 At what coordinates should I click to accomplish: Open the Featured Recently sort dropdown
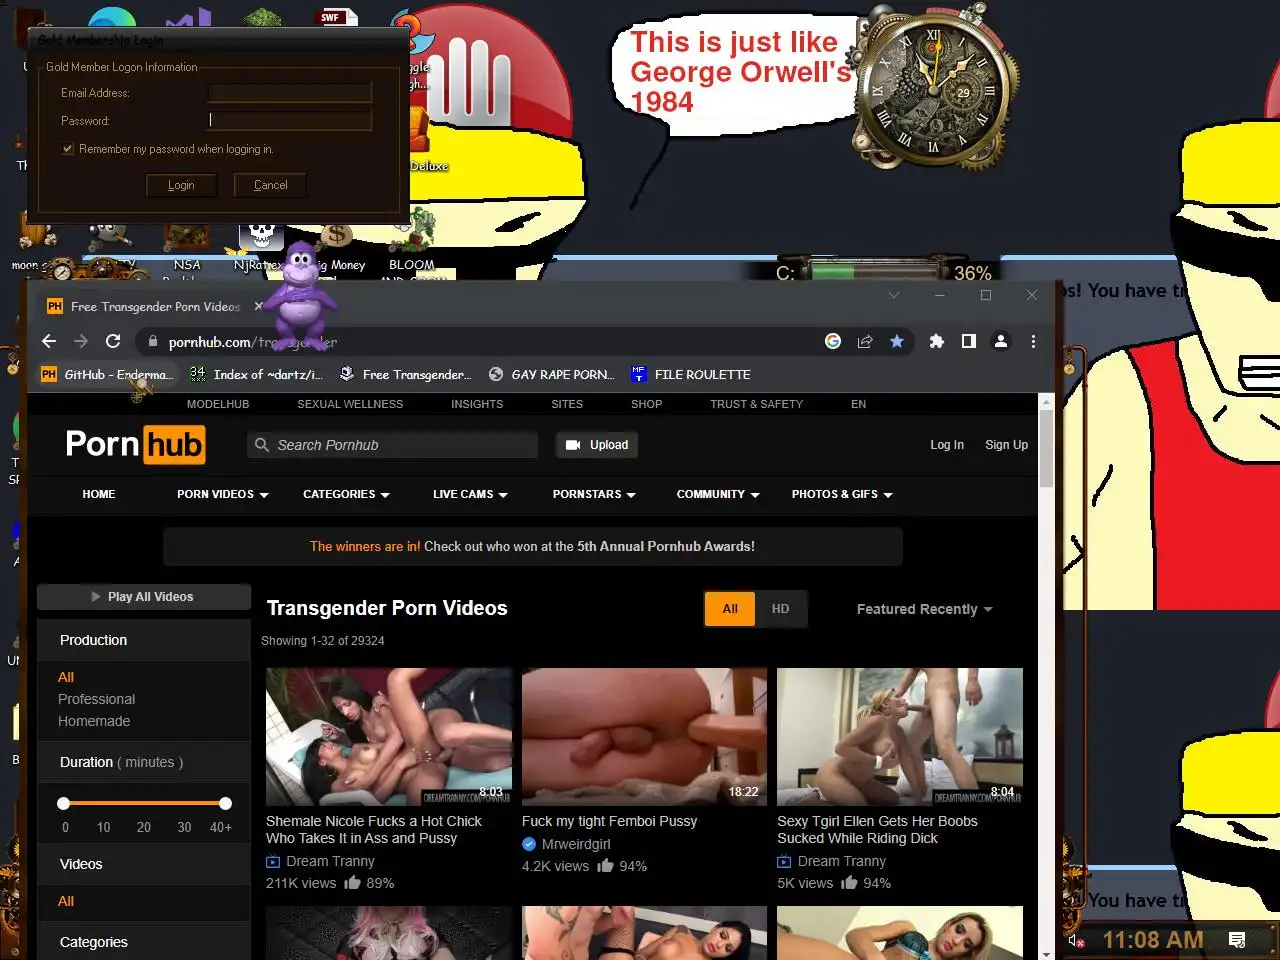[x=924, y=609]
